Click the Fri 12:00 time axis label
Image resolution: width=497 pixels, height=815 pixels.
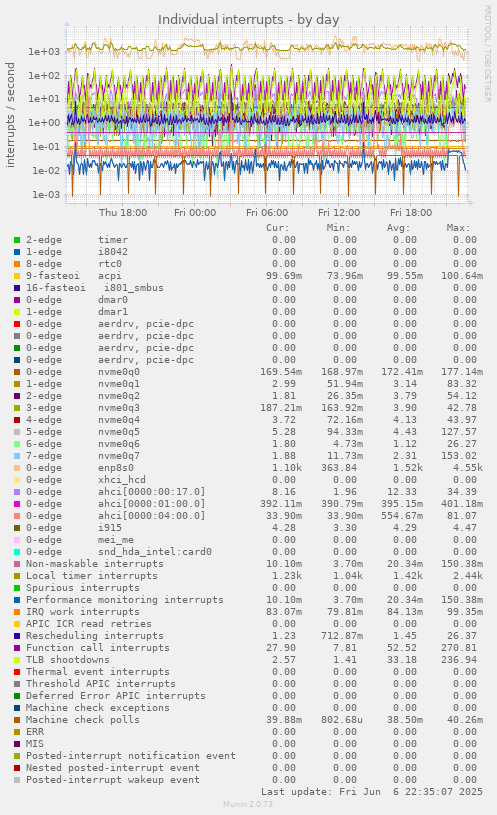point(339,213)
